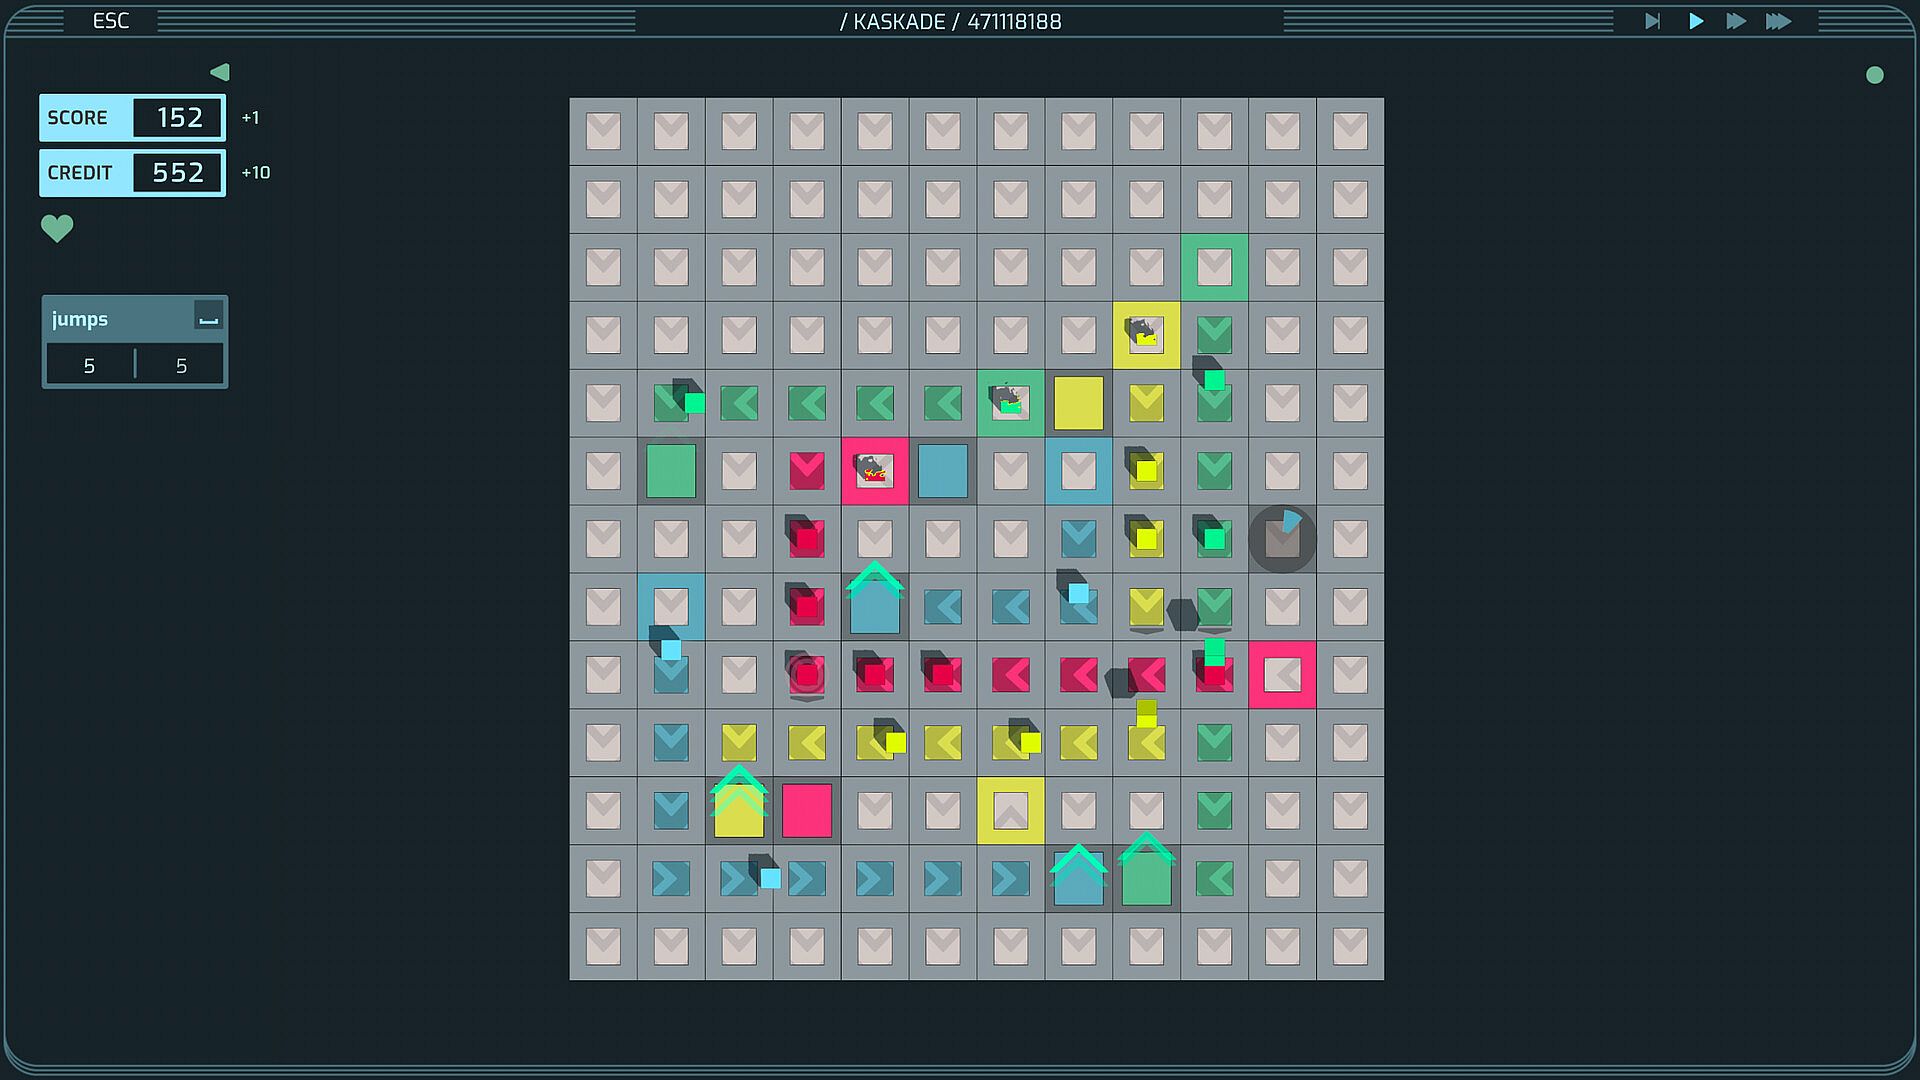Select the circular timer tile
The image size is (1920, 1080).
1282,539
